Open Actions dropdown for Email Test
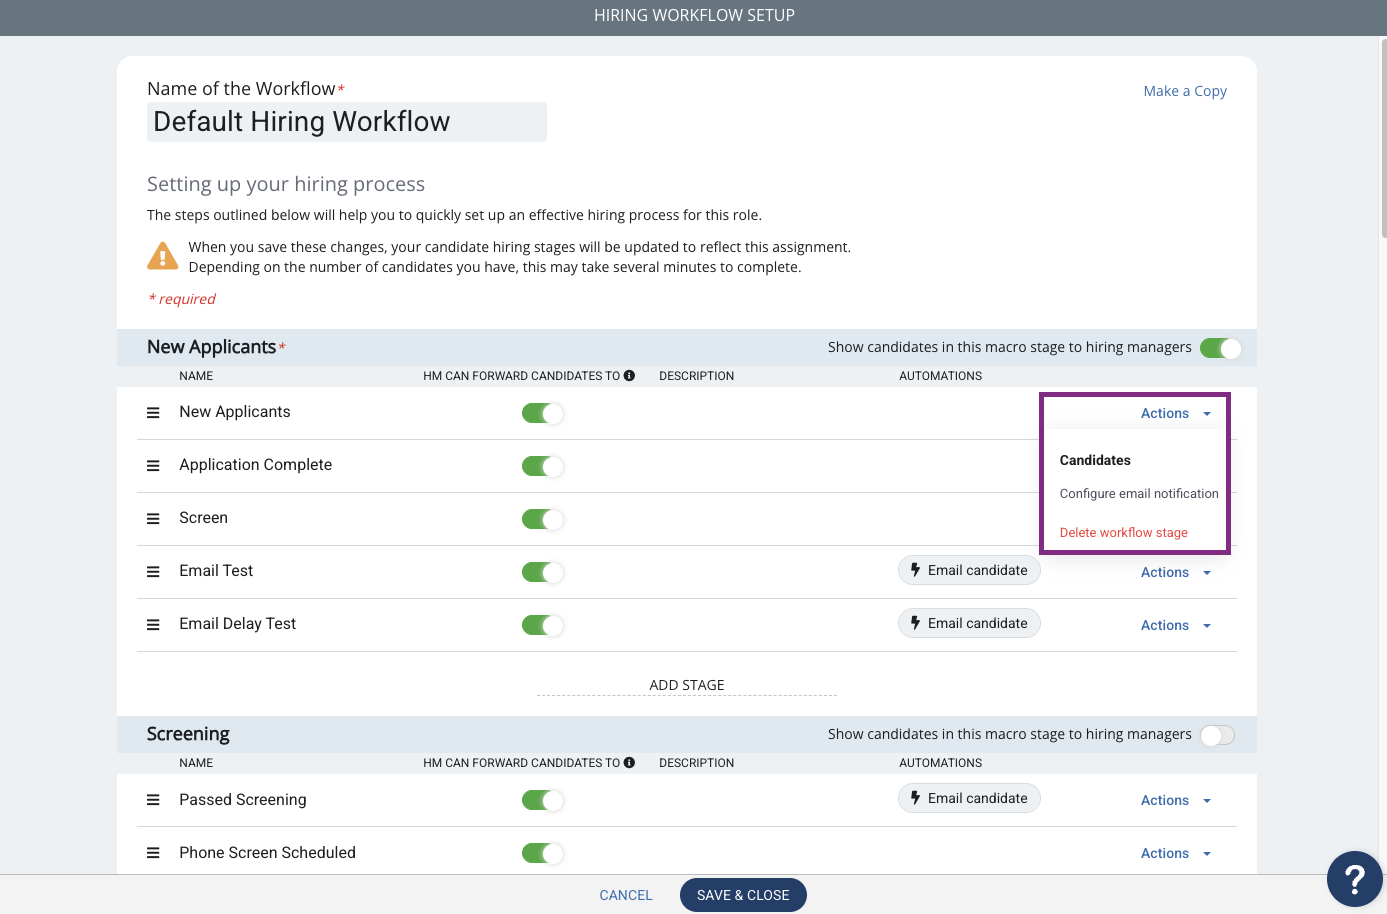This screenshot has width=1387, height=914. tap(1176, 572)
